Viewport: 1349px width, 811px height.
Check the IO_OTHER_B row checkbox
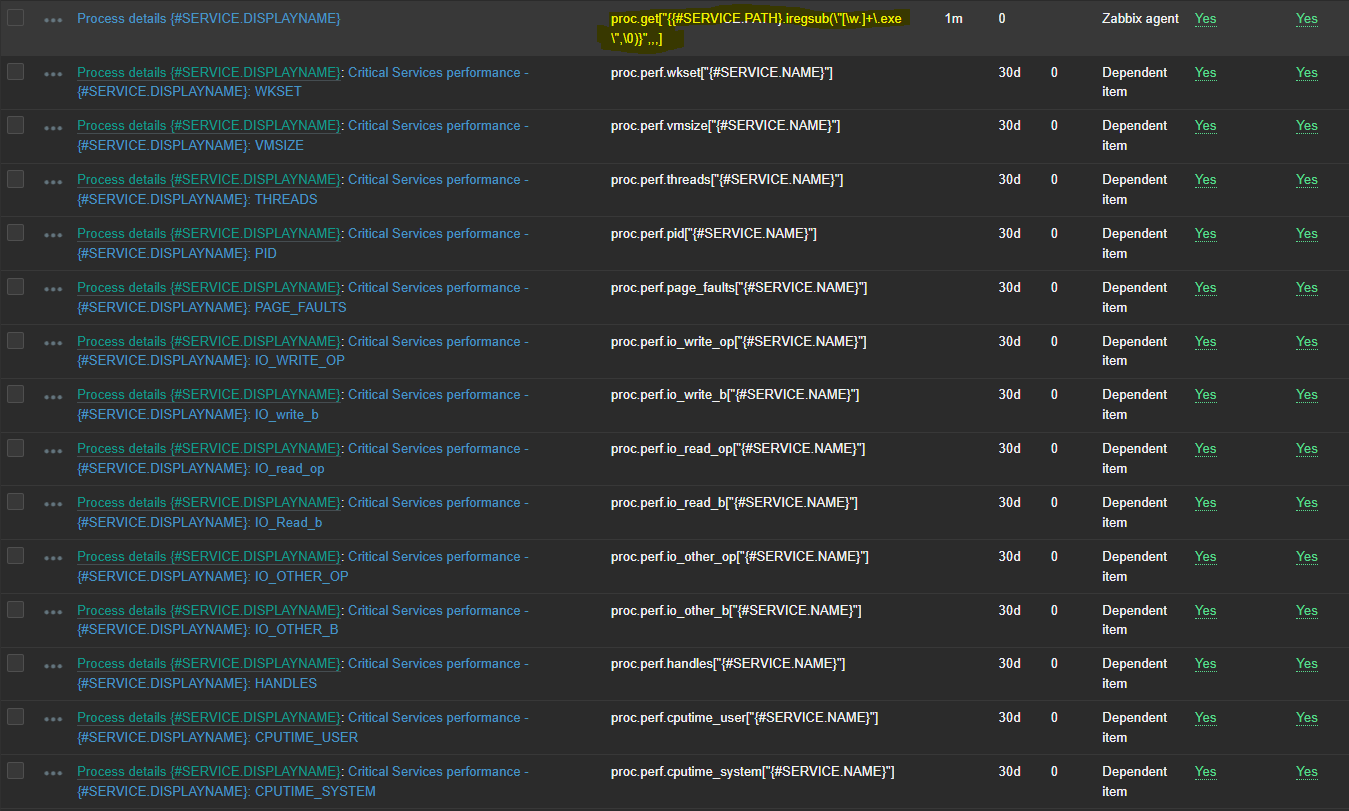[x=15, y=610]
